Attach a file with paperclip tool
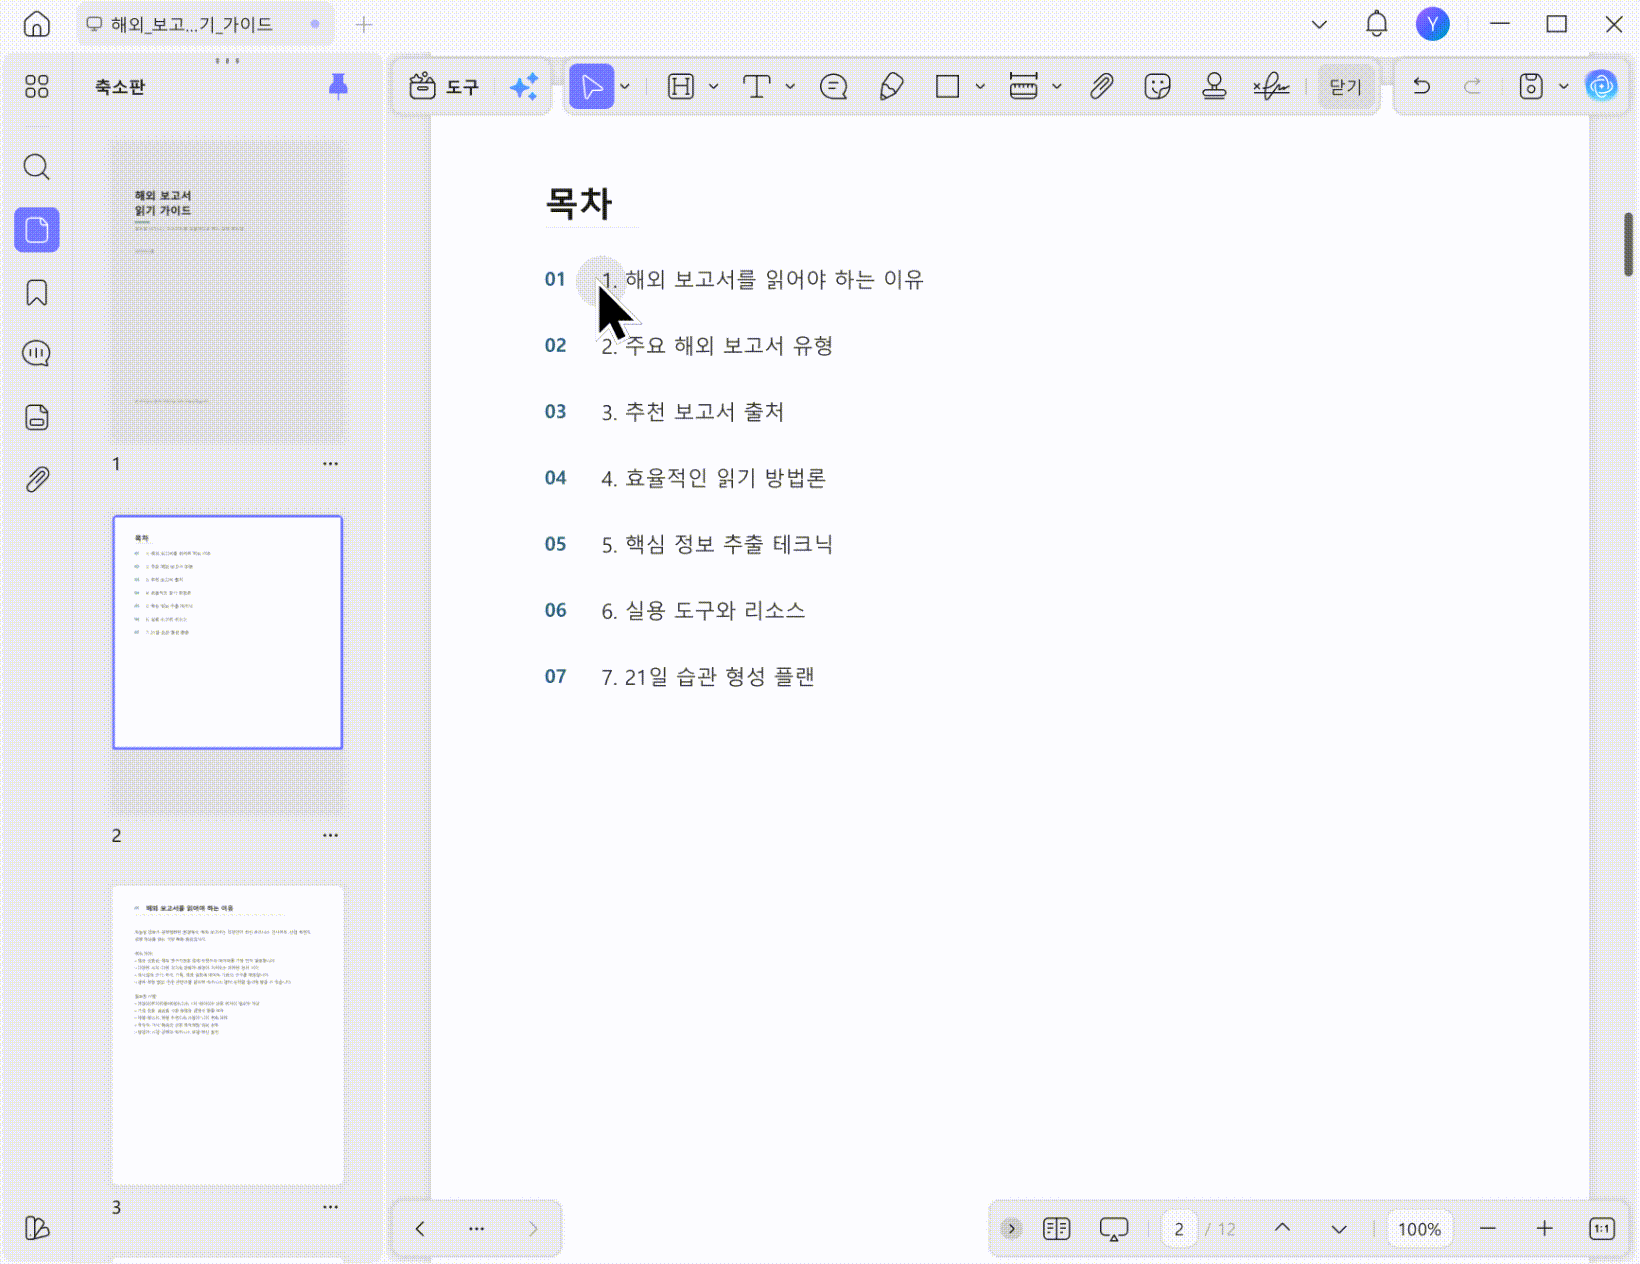Image resolution: width=1640 pixels, height=1264 pixels. (x=1101, y=87)
